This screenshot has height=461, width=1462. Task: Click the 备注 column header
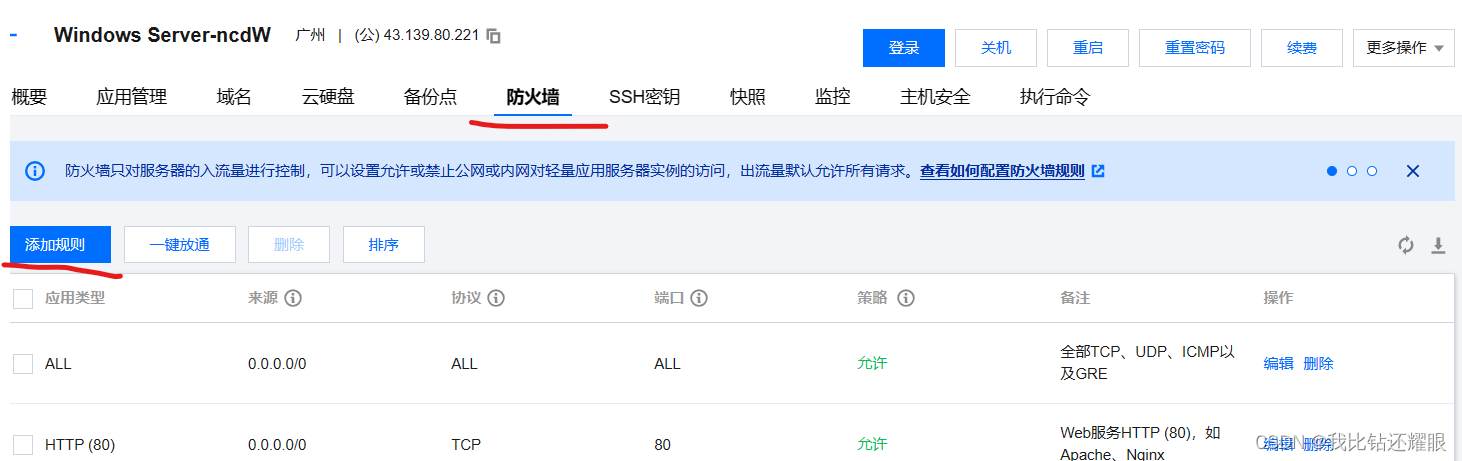coord(1075,298)
